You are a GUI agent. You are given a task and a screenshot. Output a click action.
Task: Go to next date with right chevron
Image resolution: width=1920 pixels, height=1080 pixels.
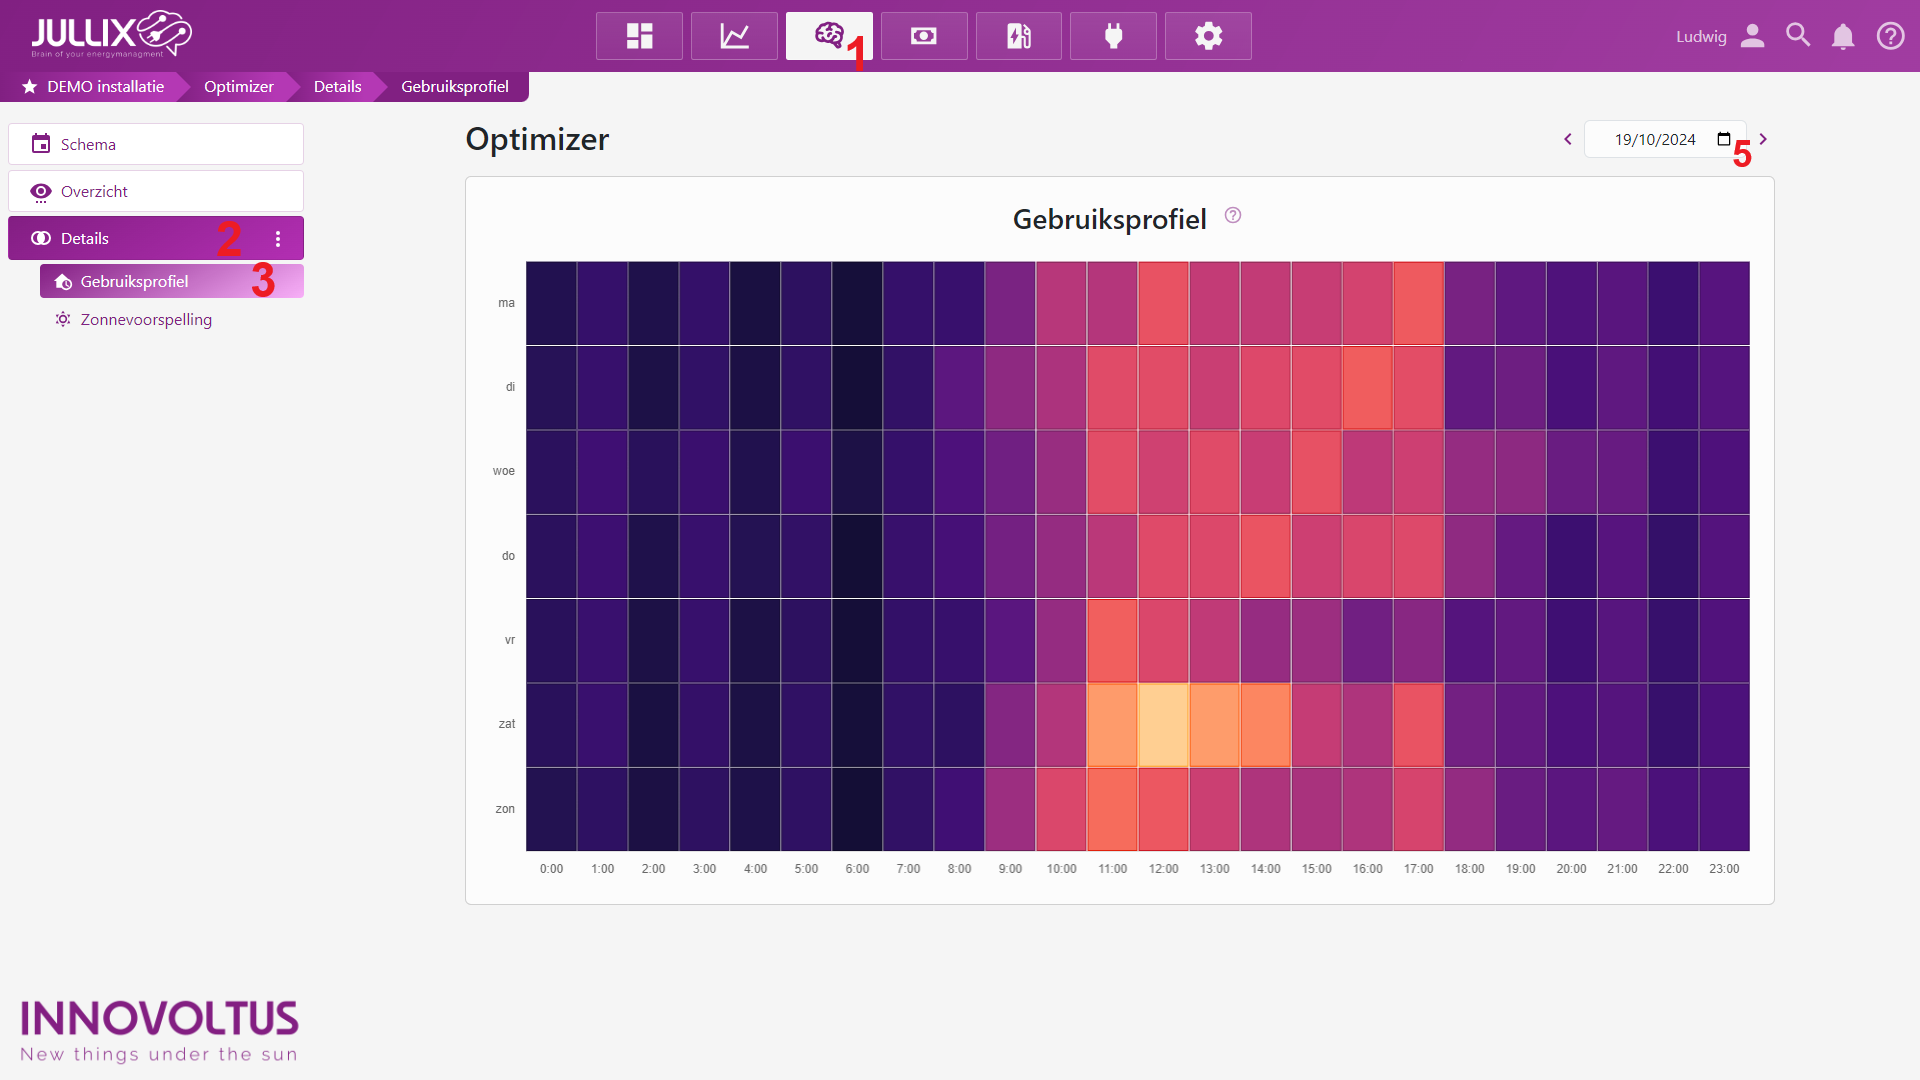(1763, 139)
